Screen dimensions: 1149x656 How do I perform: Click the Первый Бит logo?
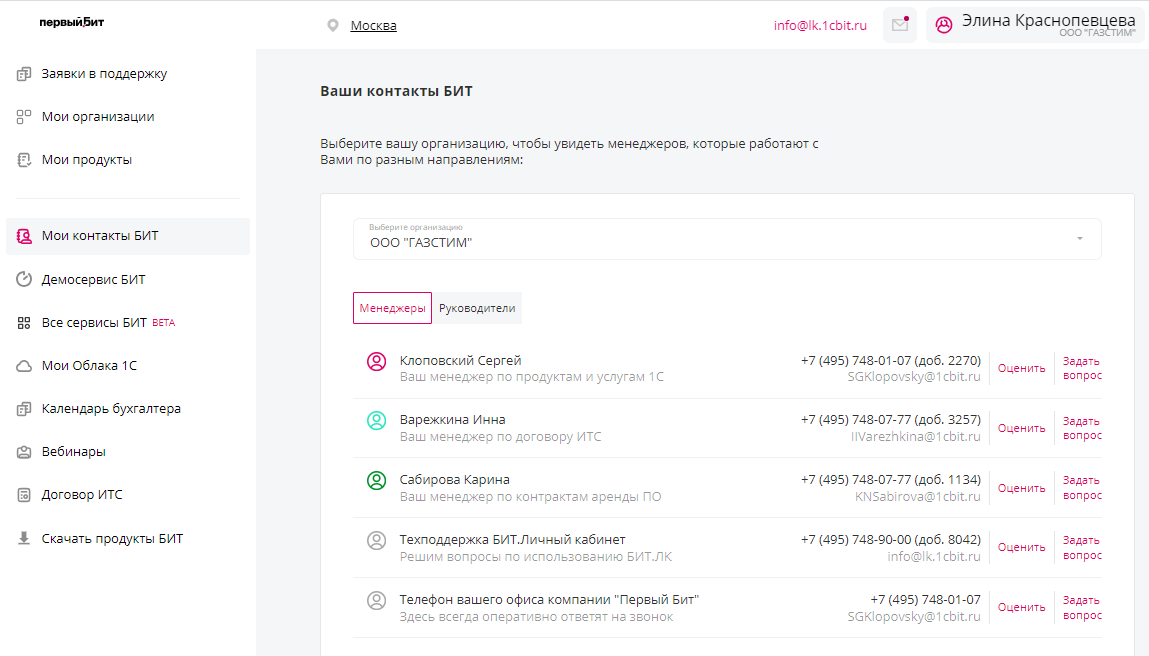[71, 22]
